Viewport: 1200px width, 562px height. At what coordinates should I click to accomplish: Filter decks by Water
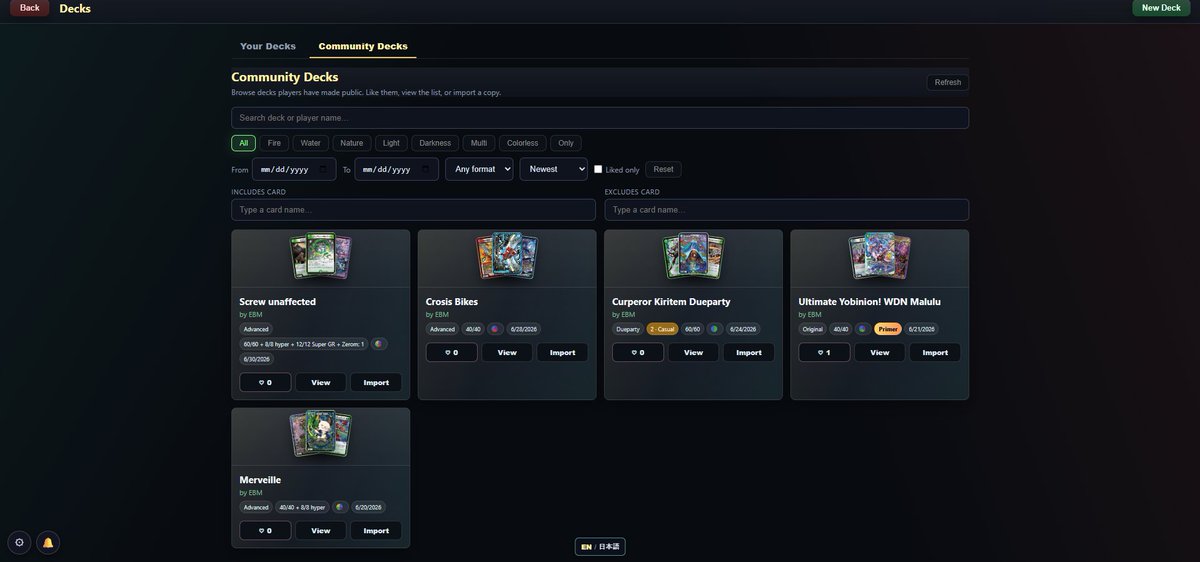[311, 143]
